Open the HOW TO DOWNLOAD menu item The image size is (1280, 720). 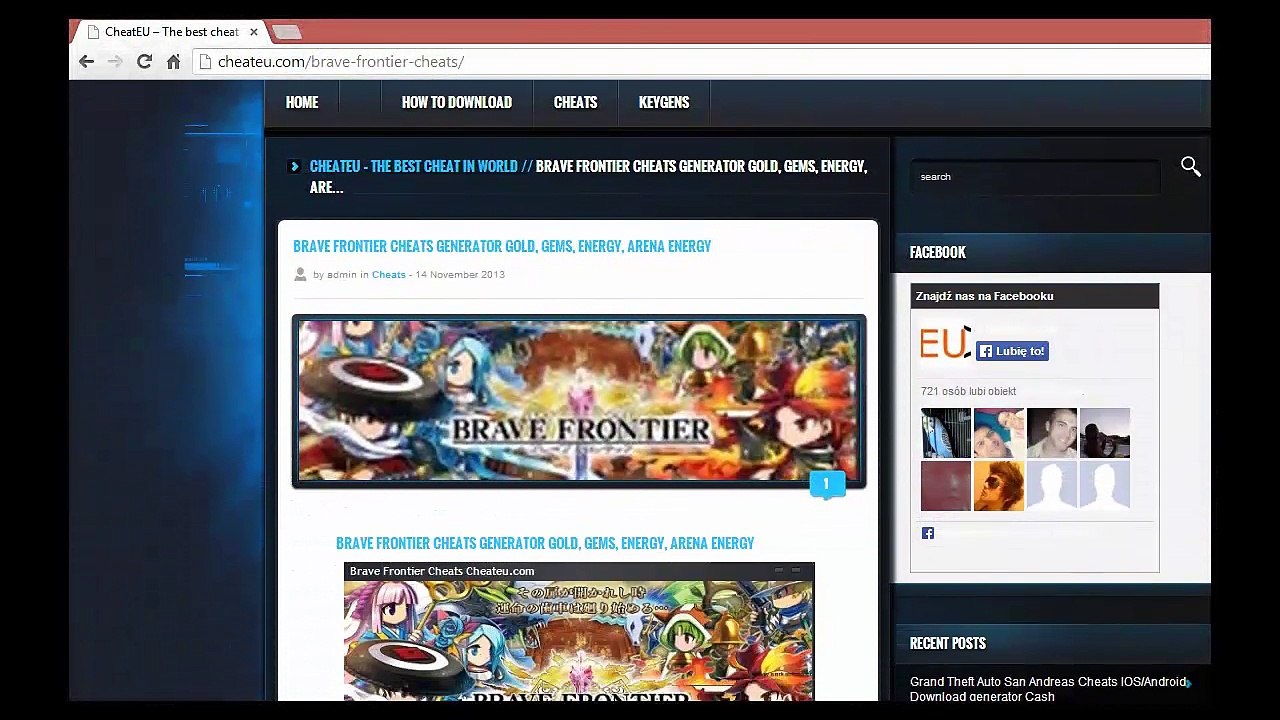point(457,102)
